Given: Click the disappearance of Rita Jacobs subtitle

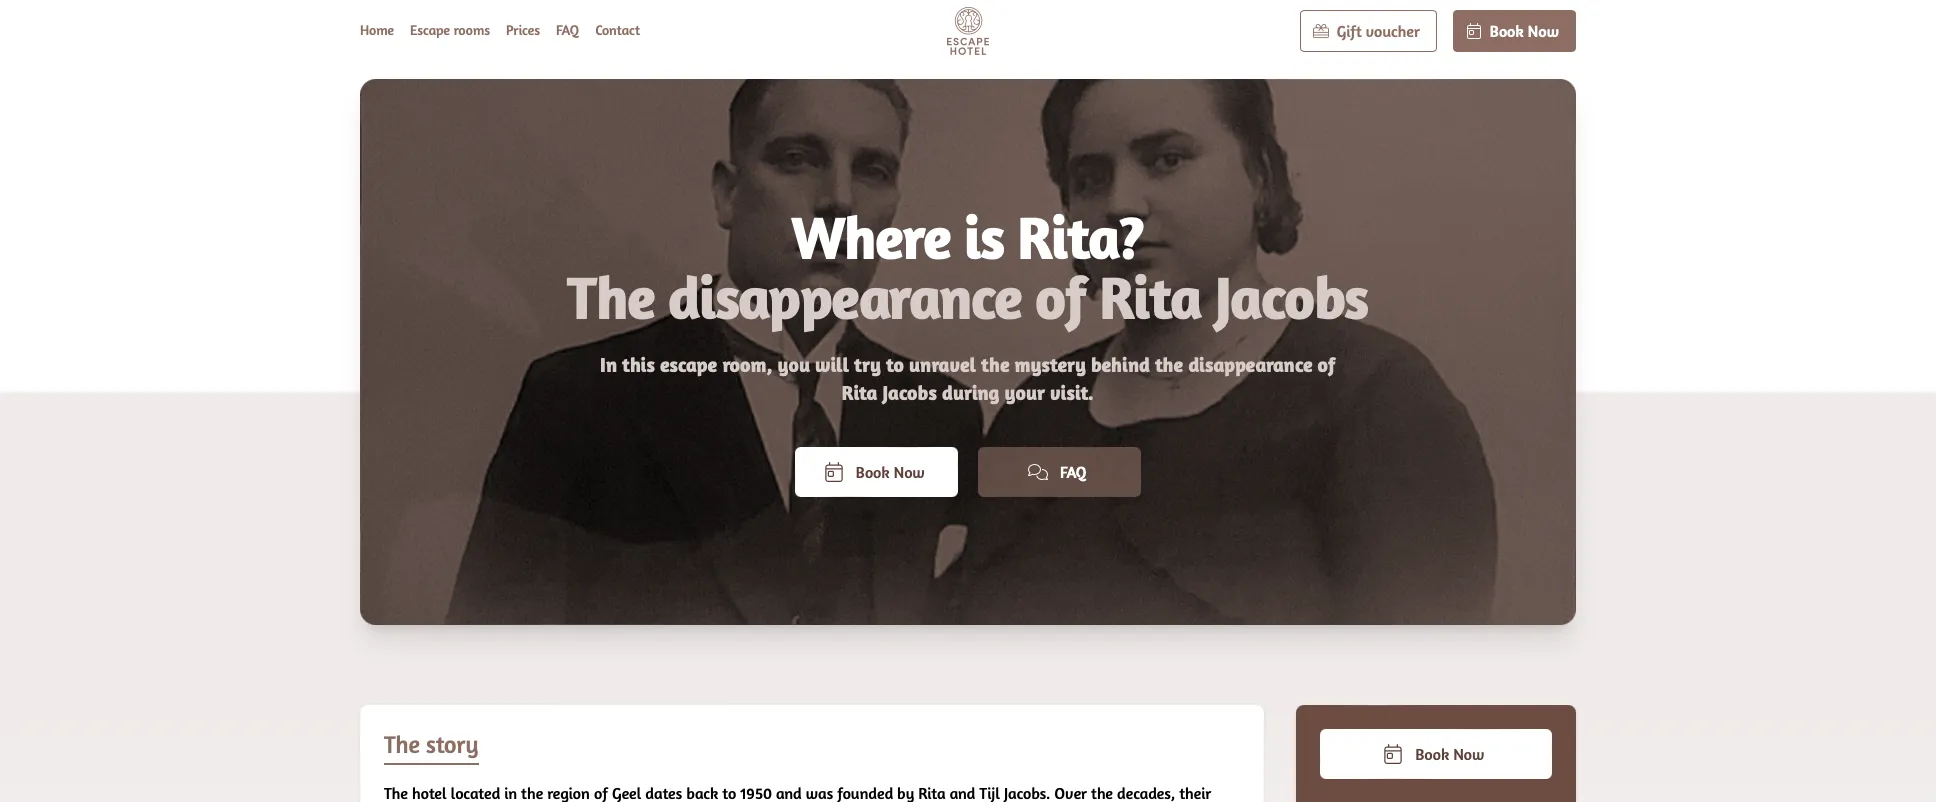Looking at the screenshot, I should pyautogui.click(x=967, y=299).
